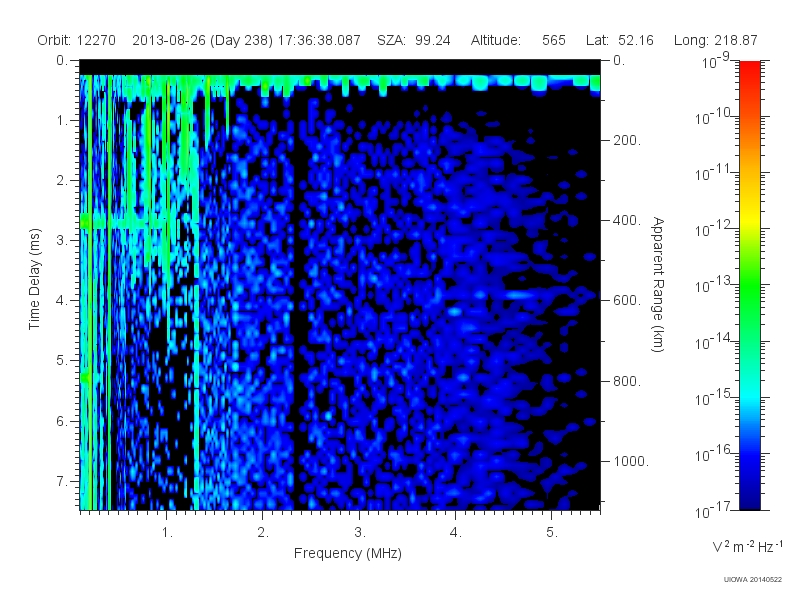Click the '1000.' apparent range tick label

pyautogui.click(x=631, y=461)
